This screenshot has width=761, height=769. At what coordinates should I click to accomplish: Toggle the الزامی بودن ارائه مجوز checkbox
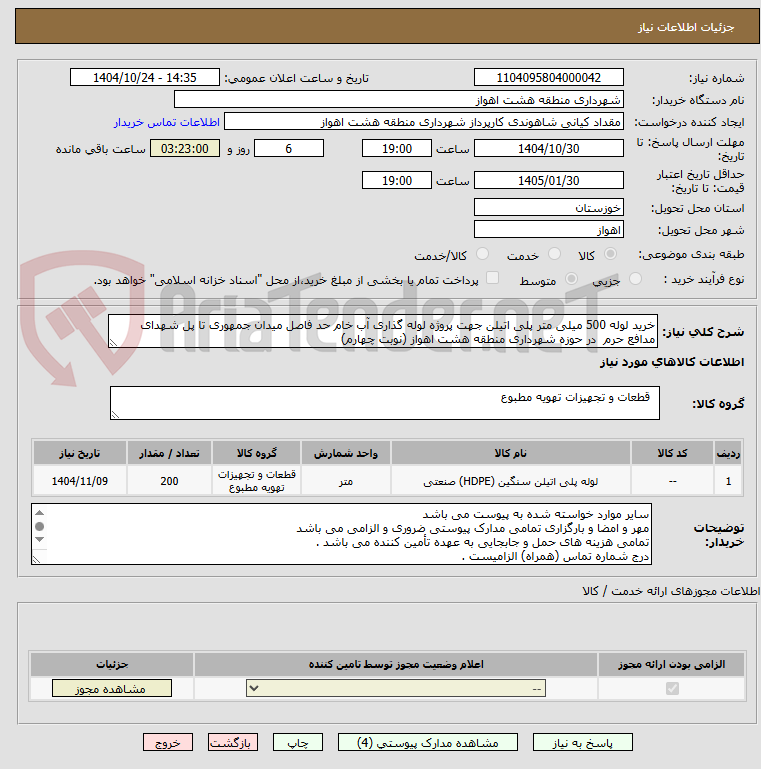[x=672, y=689]
